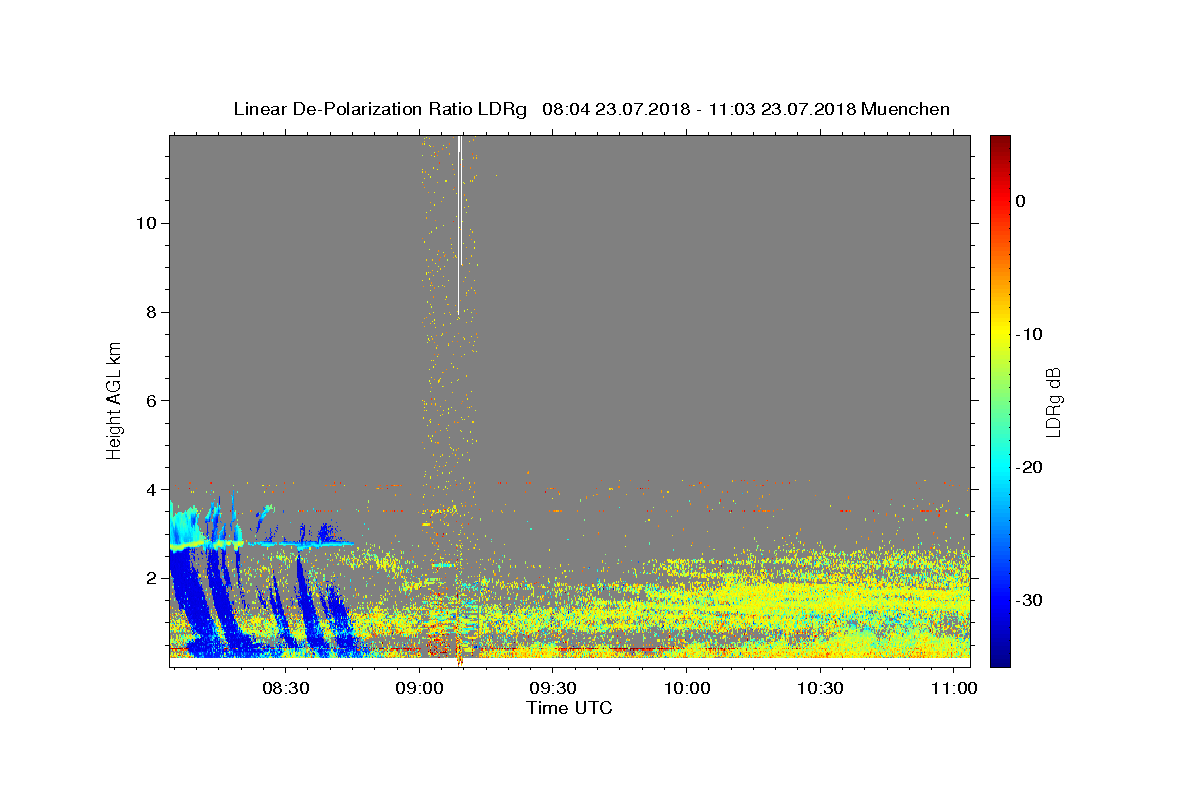Click the dark red top of colorbar

click(x=1000, y=145)
